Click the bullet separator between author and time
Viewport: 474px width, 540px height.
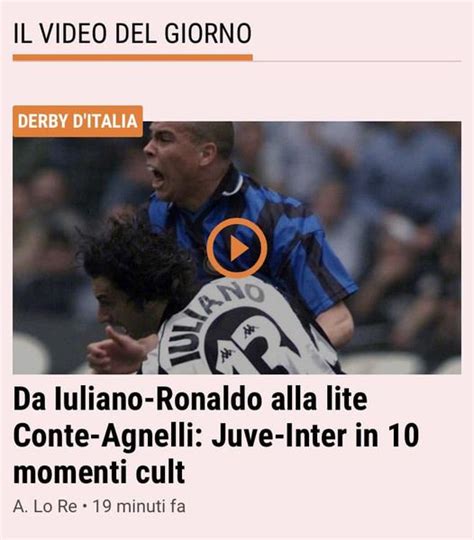point(85,507)
